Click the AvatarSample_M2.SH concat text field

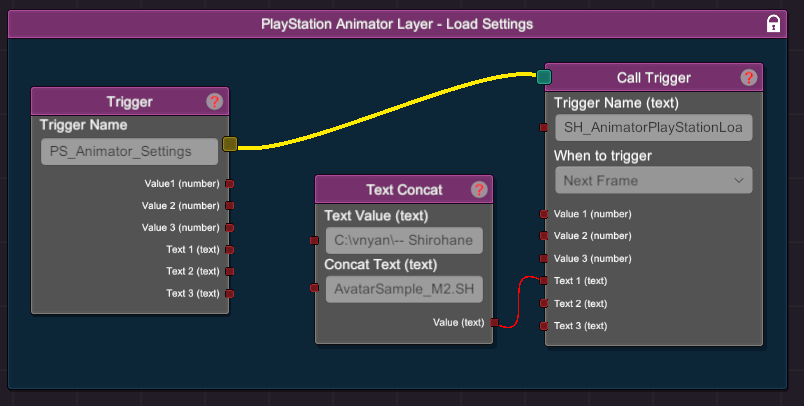pos(404,289)
